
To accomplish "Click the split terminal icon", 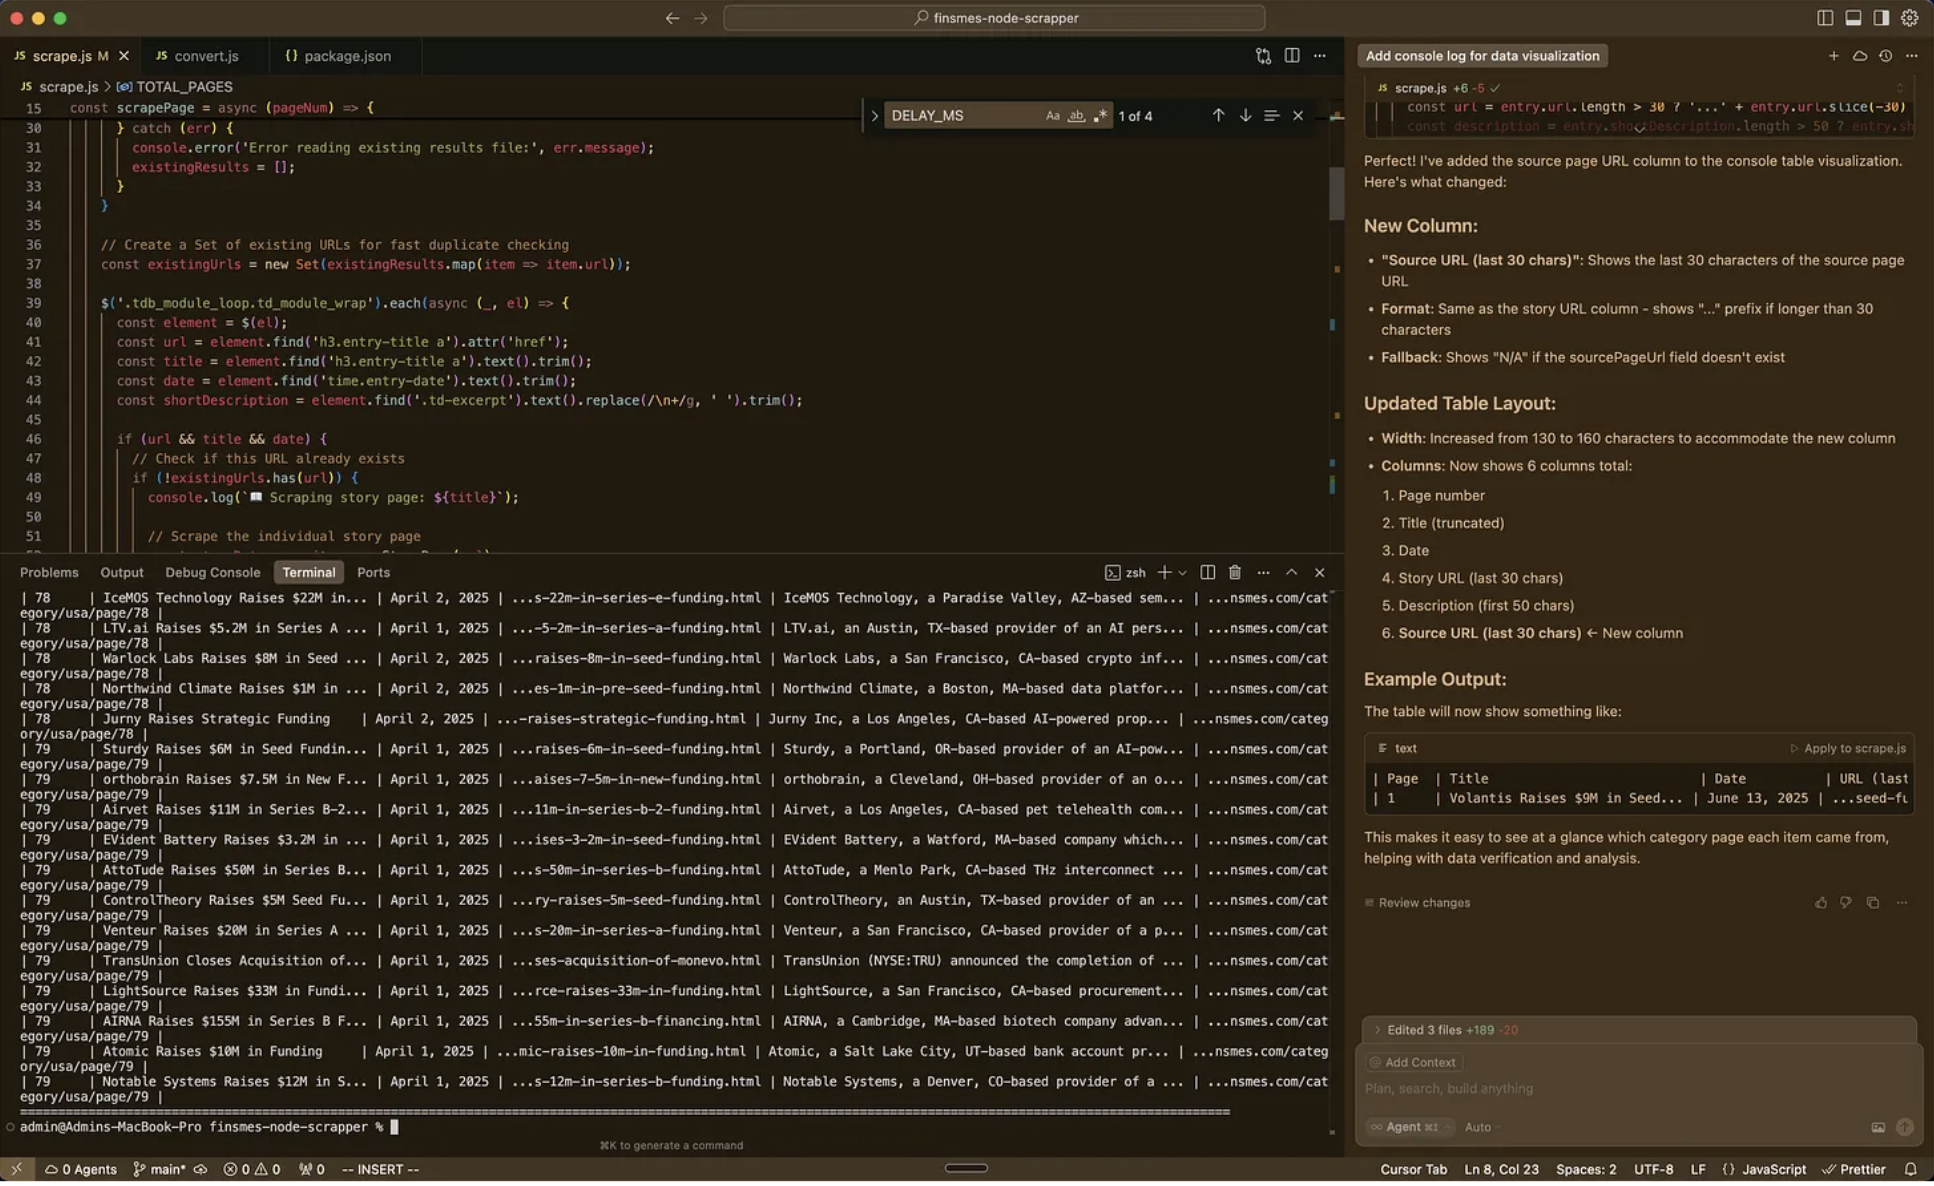I will click(x=1207, y=573).
